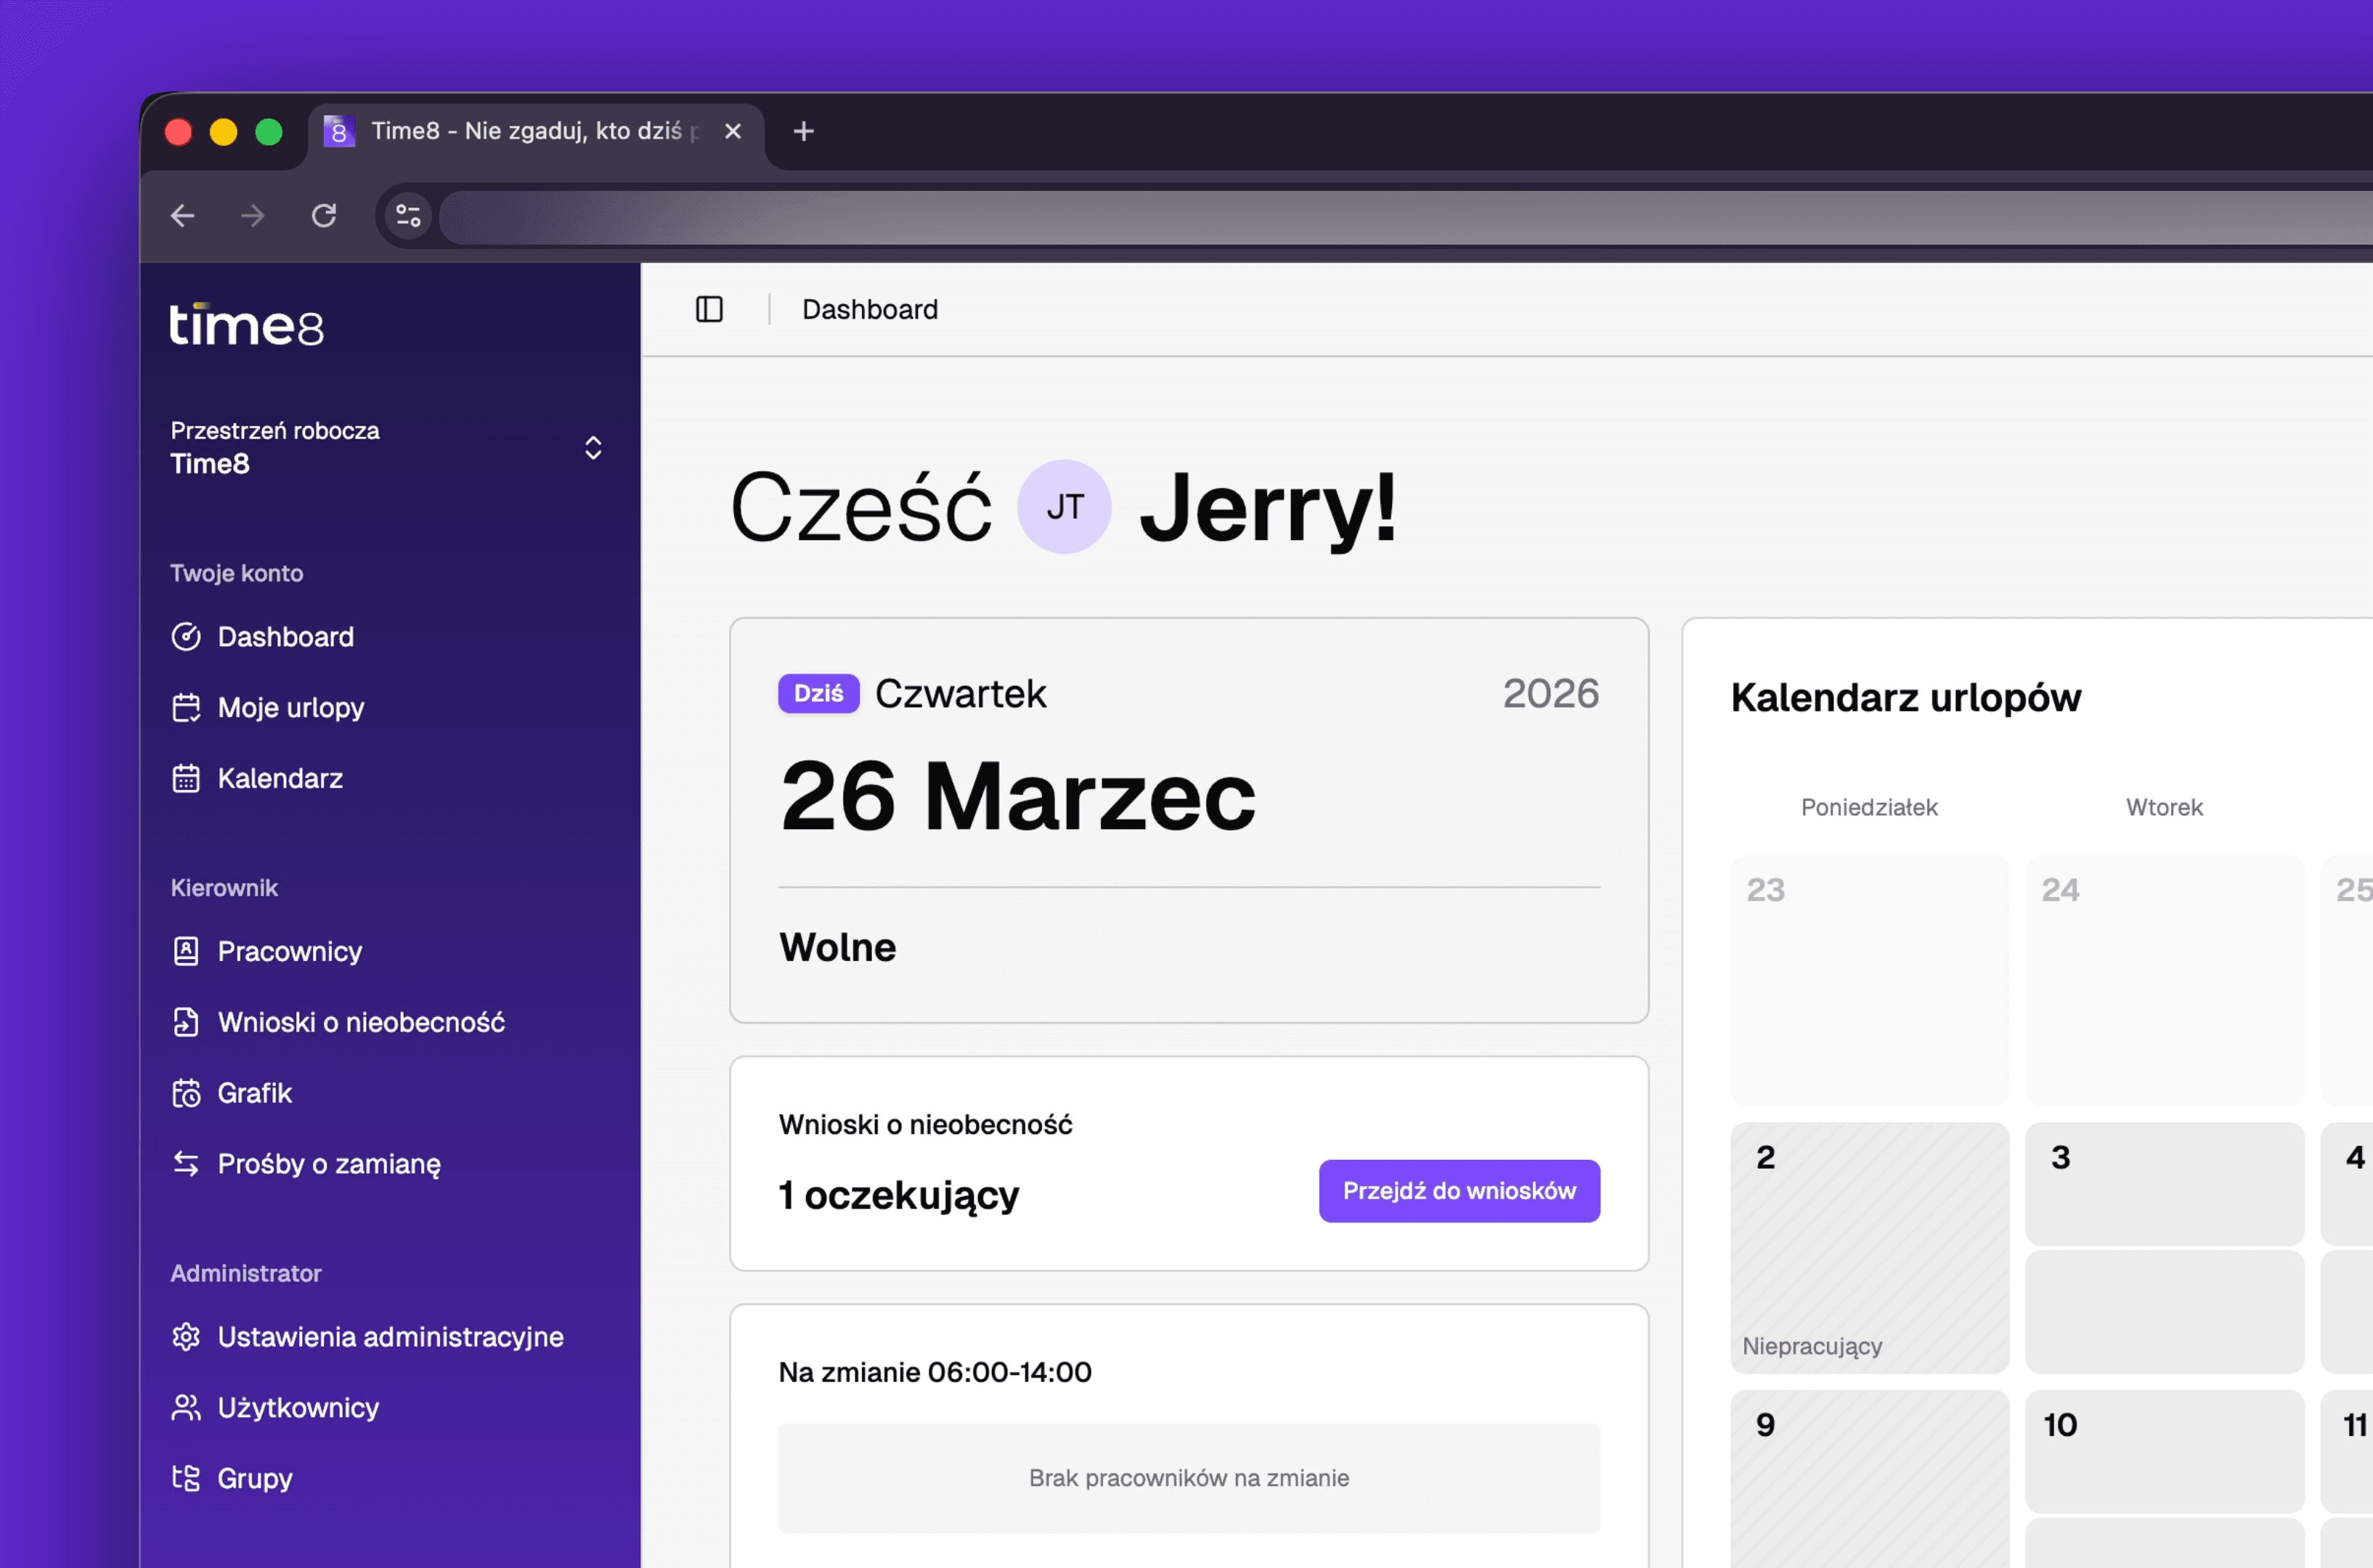Click the Na zmianie 06:00-14:00 heading

[935, 1372]
